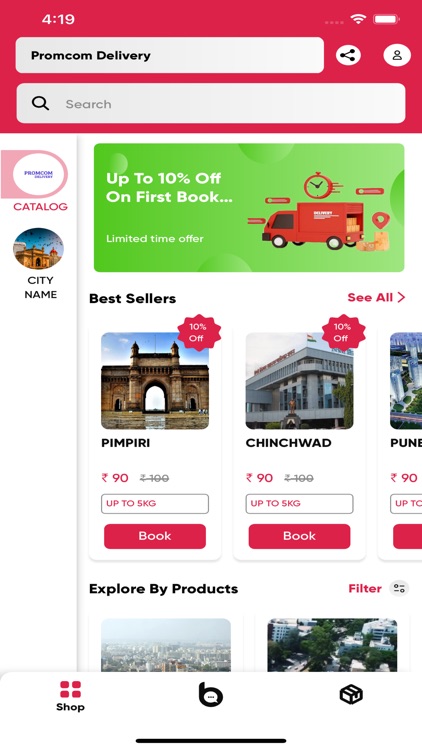
Task: Select the Shop tab grid icon
Action: click(x=70, y=689)
